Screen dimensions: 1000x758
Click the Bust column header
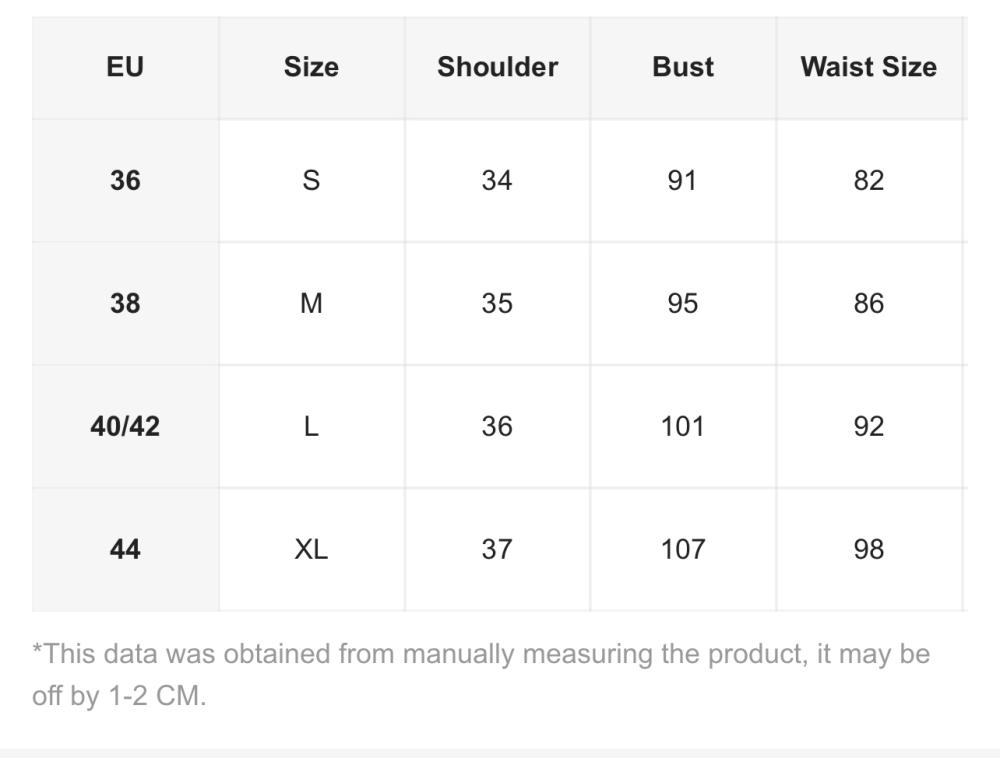[x=683, y=67]
